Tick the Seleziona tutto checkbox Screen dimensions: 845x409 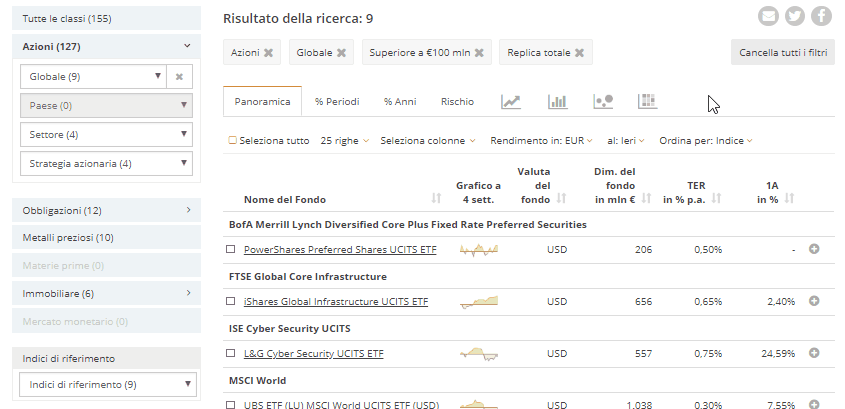[232, 141]
